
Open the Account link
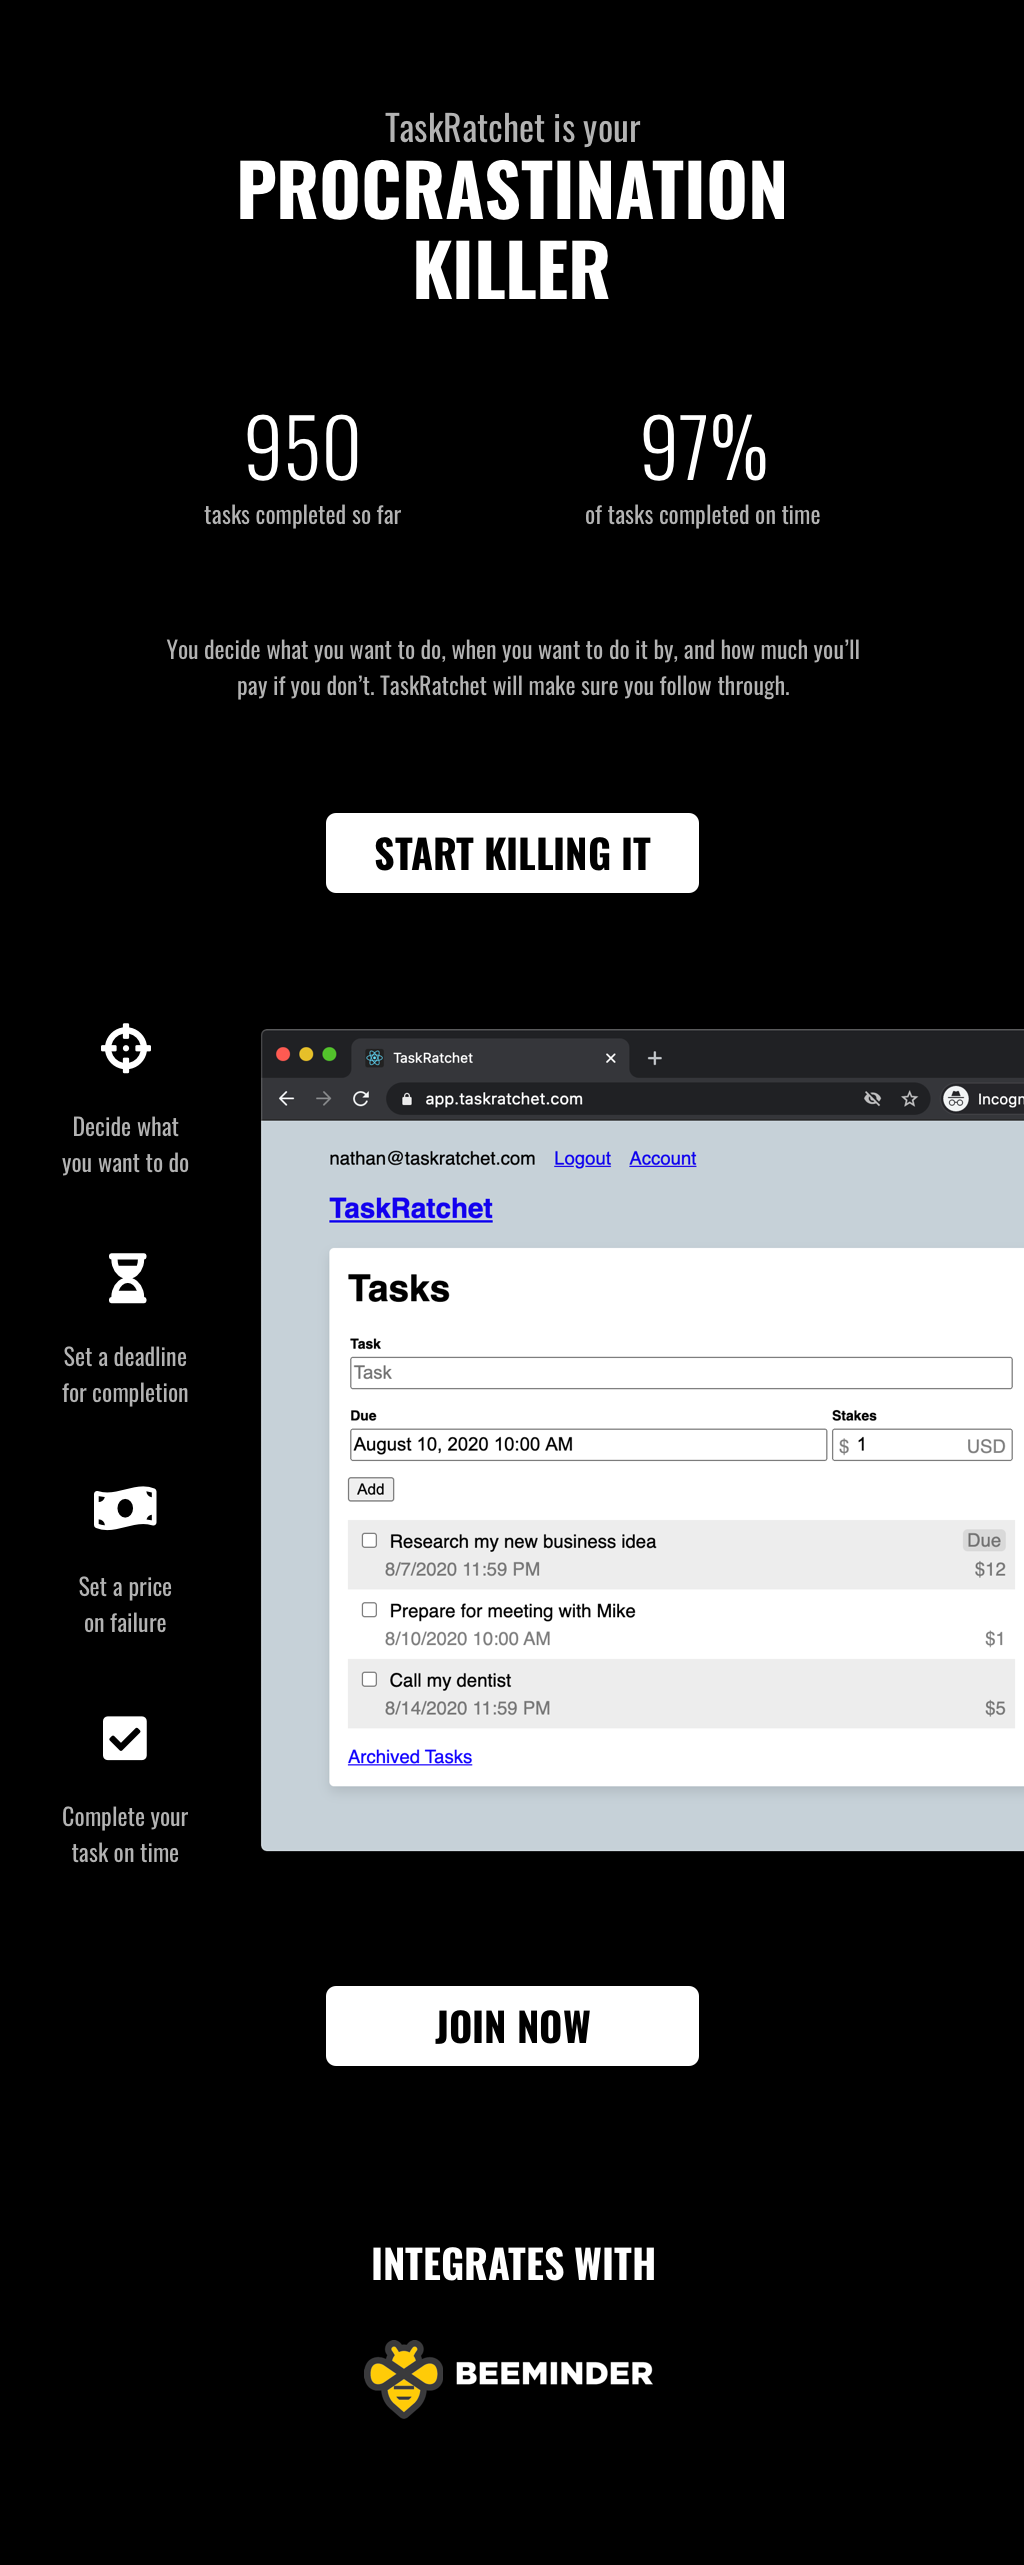point(663,1158)
